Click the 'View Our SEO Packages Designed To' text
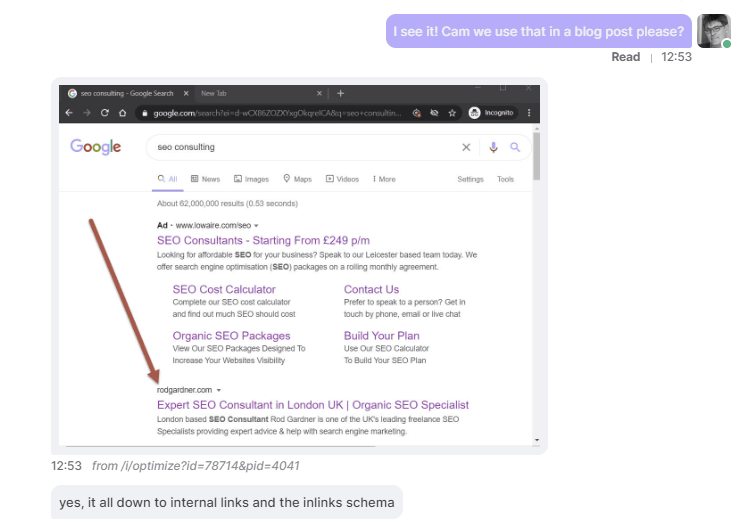Viewport: 742px width, 519px height. pyautogui.click(x=238, y=354)
